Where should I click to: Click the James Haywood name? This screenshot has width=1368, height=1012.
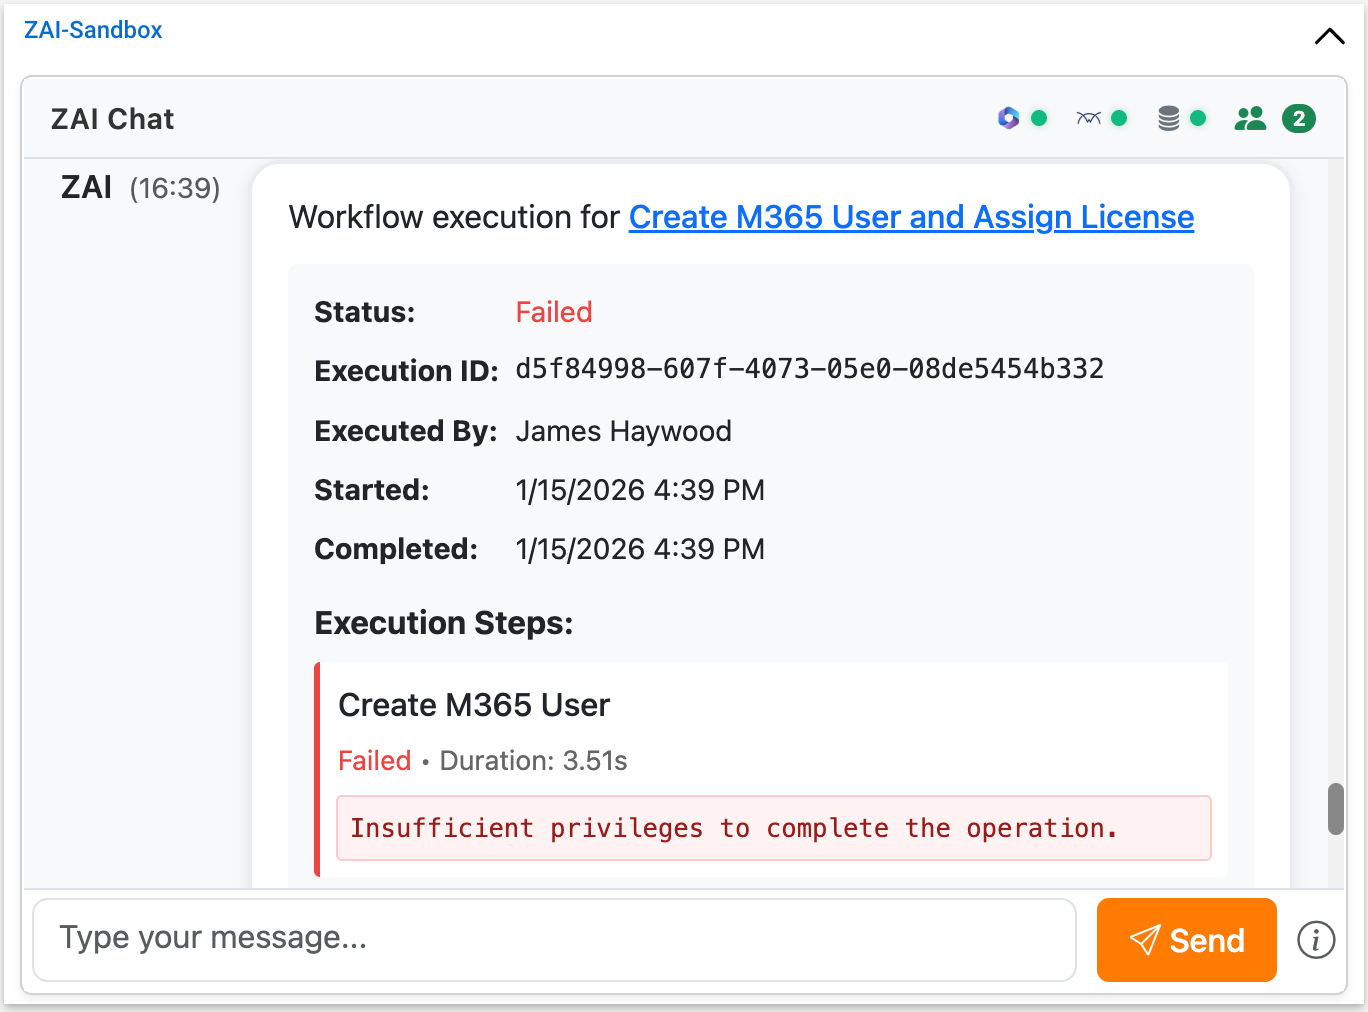coord(624,431)
